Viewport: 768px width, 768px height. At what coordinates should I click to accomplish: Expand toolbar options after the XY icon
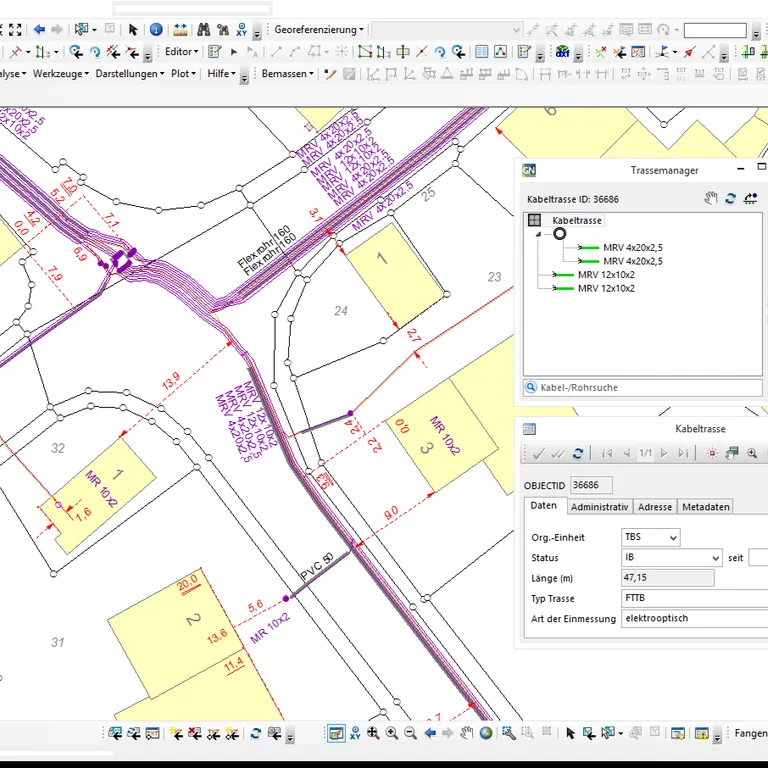(257, 33)
